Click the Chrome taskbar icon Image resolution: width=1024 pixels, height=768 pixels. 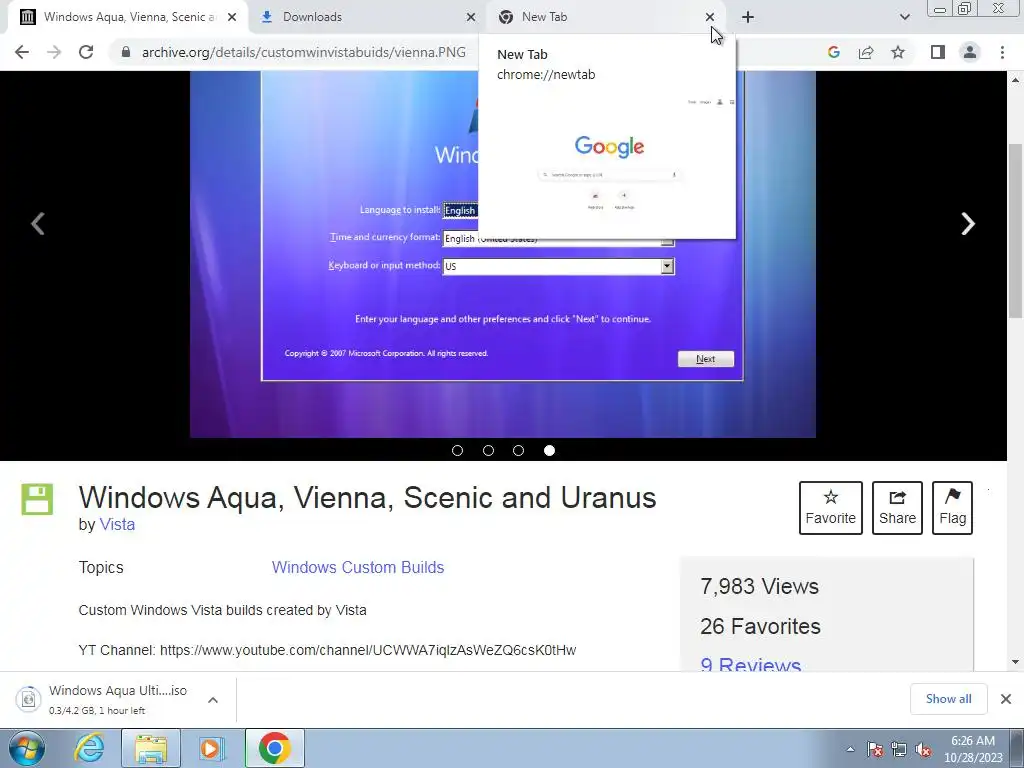pos(274,748)
